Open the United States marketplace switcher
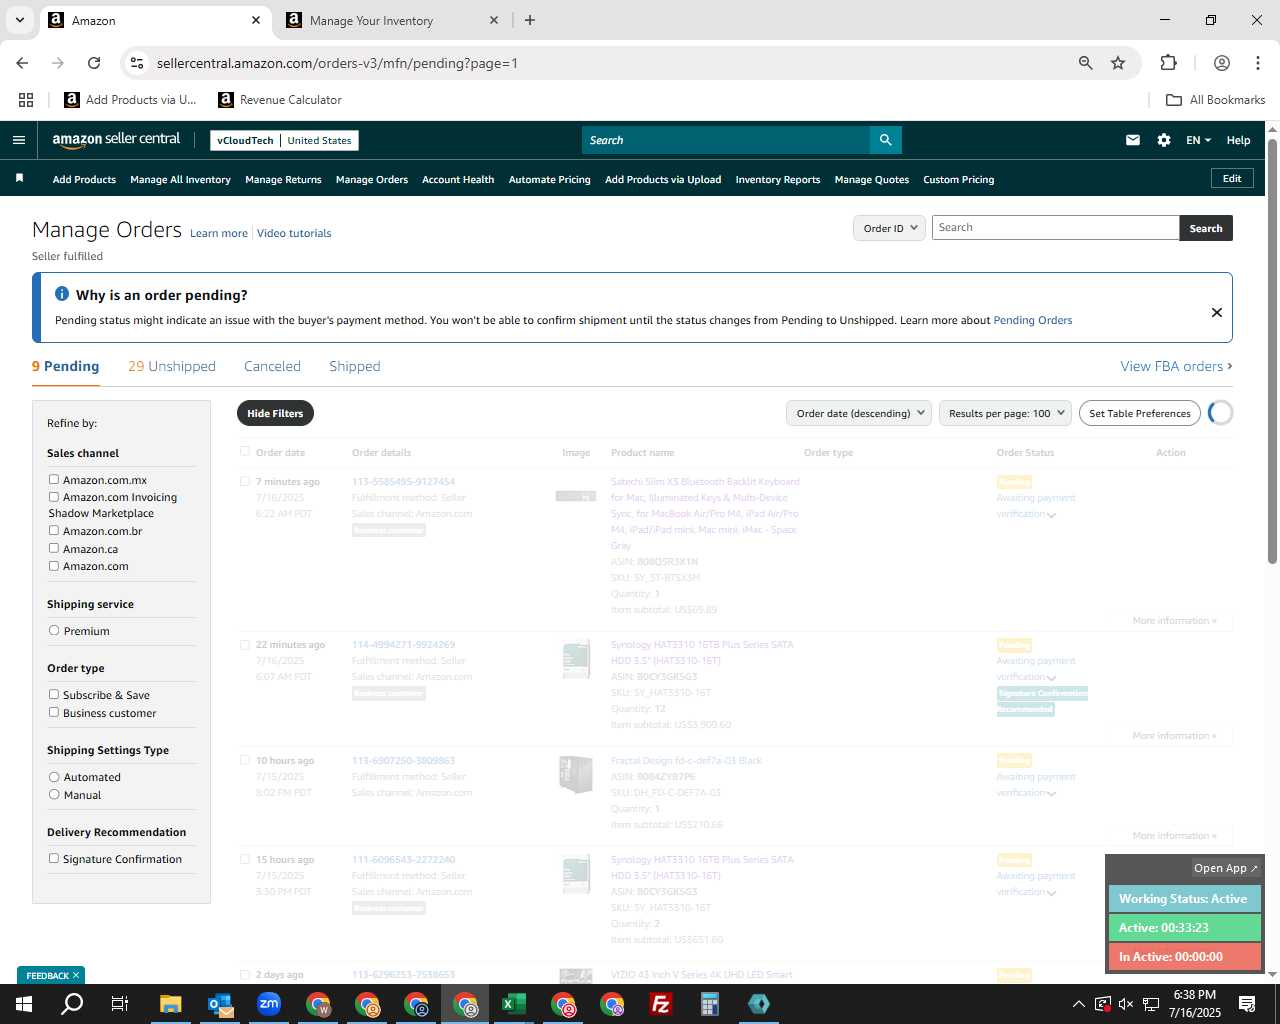Image resolution: width=1280 pixels, height=1024 pixels. click(x=319, y=141)
